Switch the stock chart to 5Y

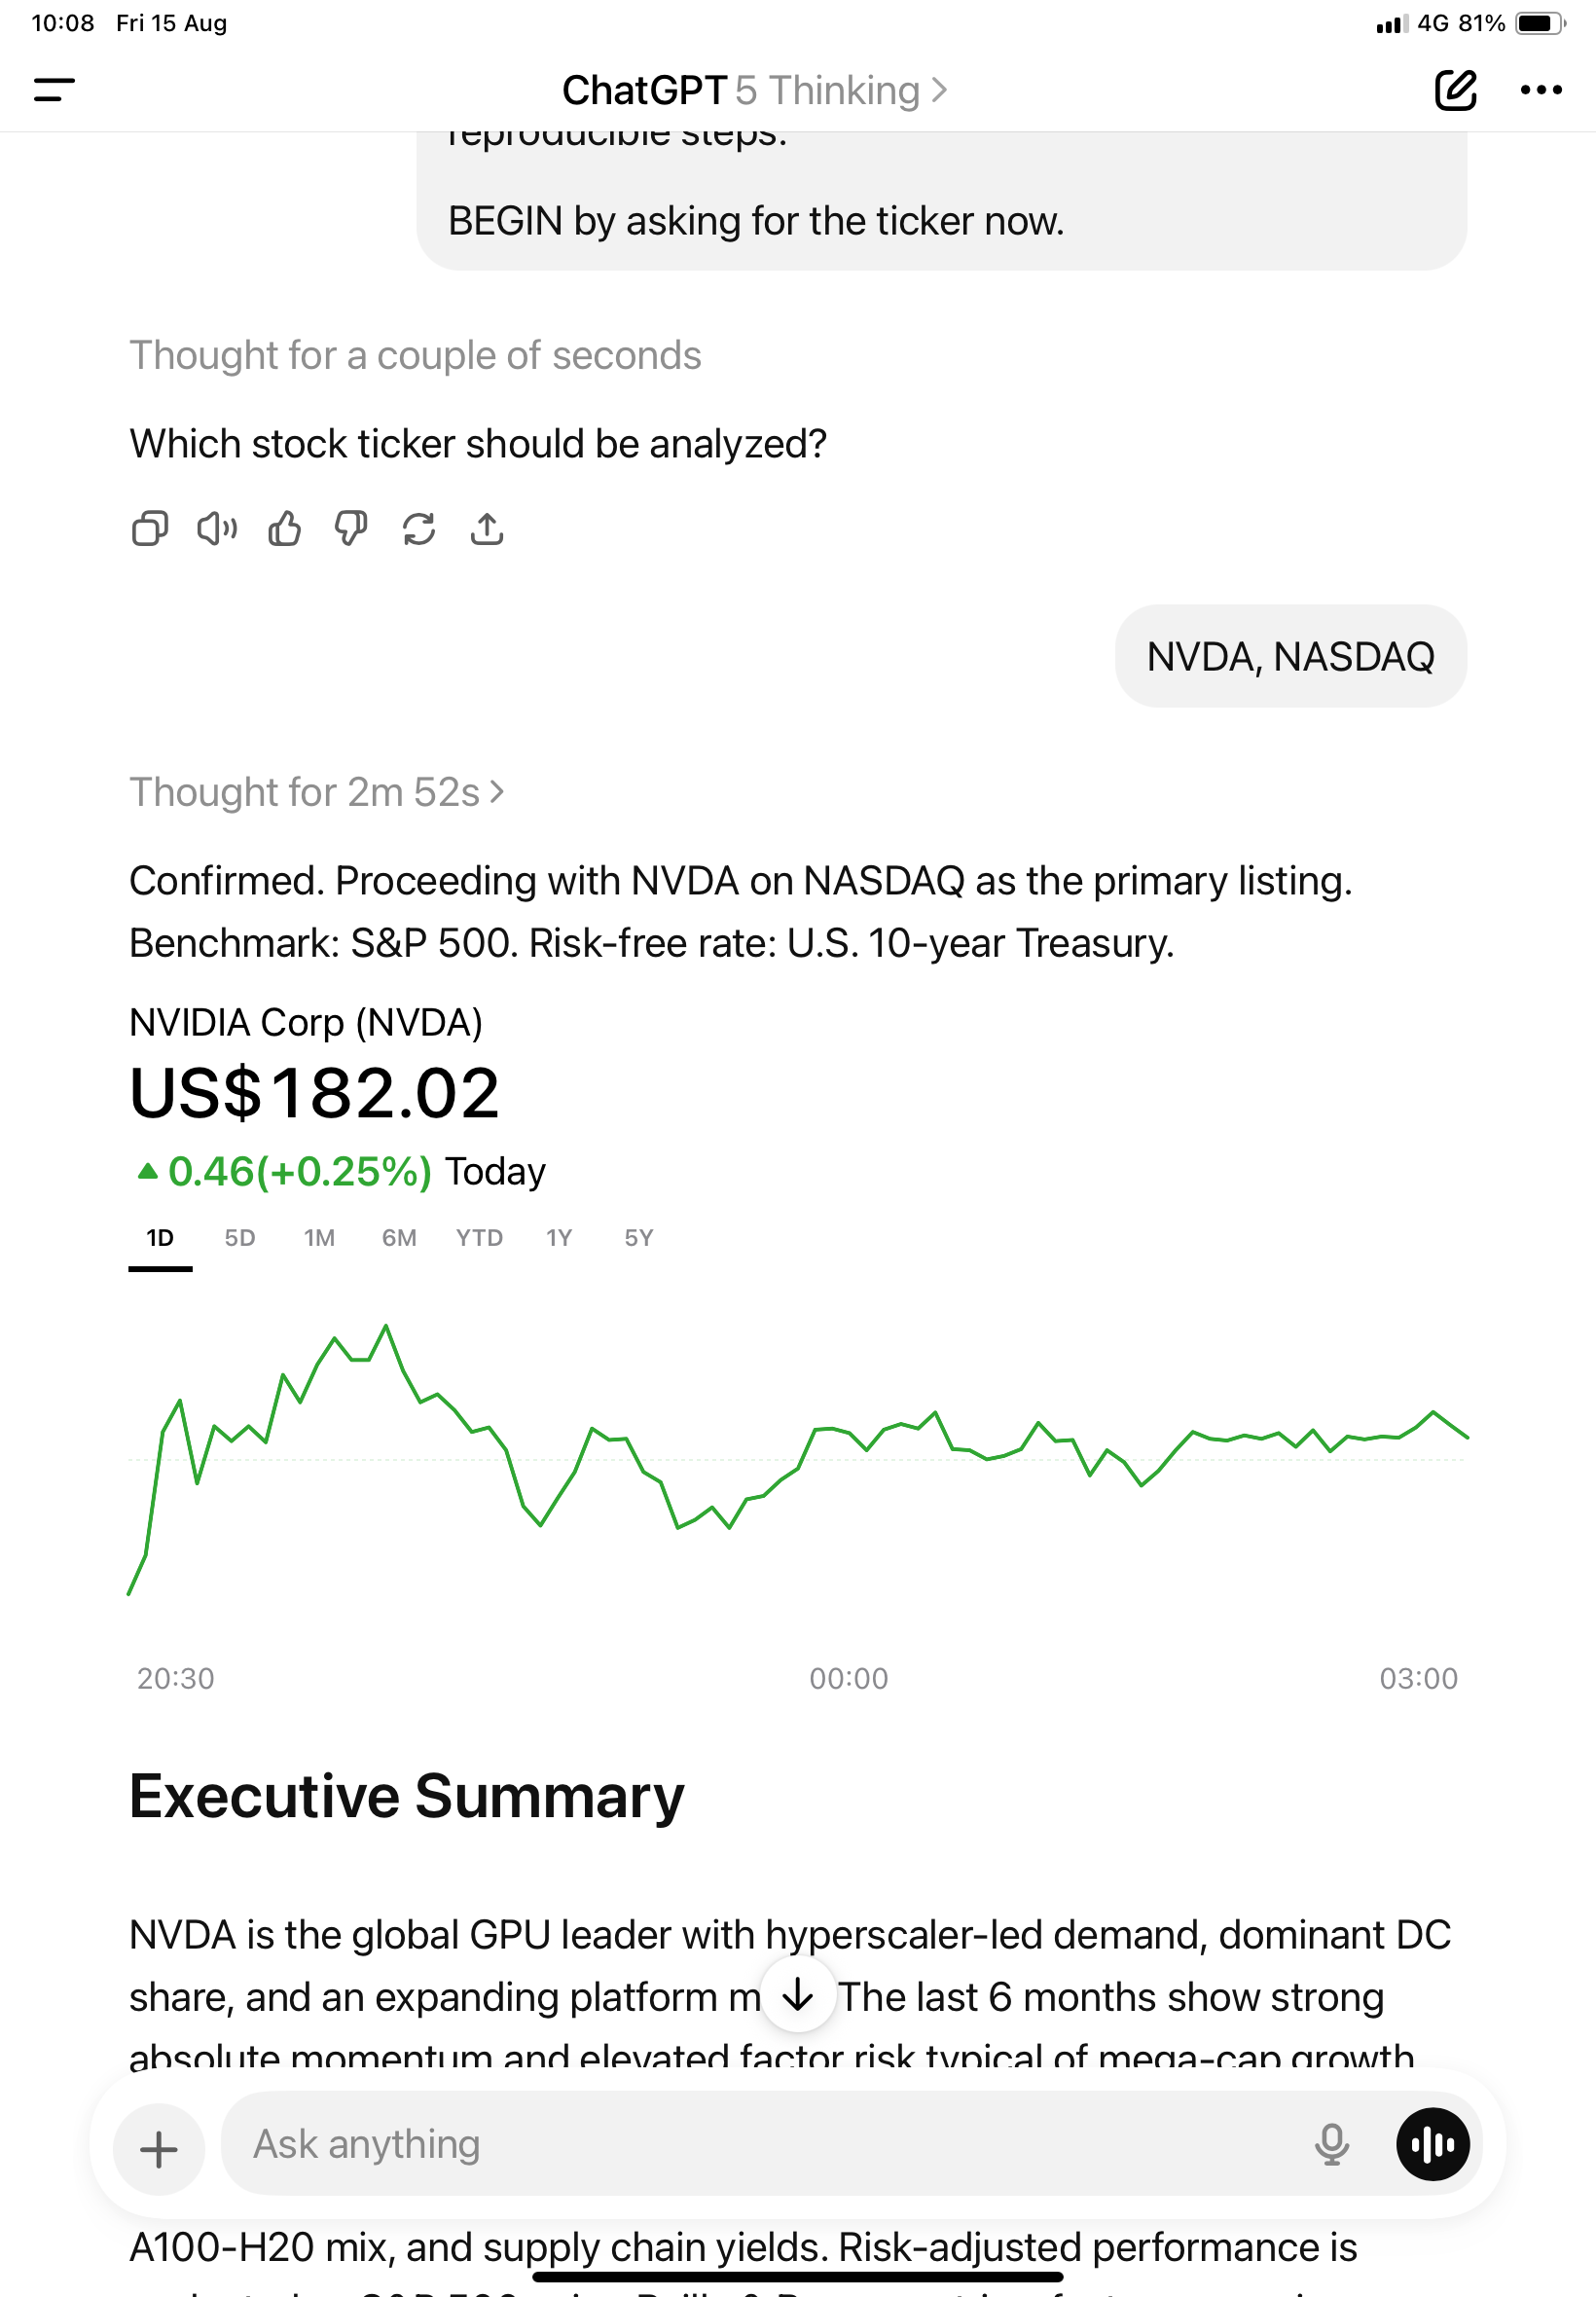(639, 1238)
